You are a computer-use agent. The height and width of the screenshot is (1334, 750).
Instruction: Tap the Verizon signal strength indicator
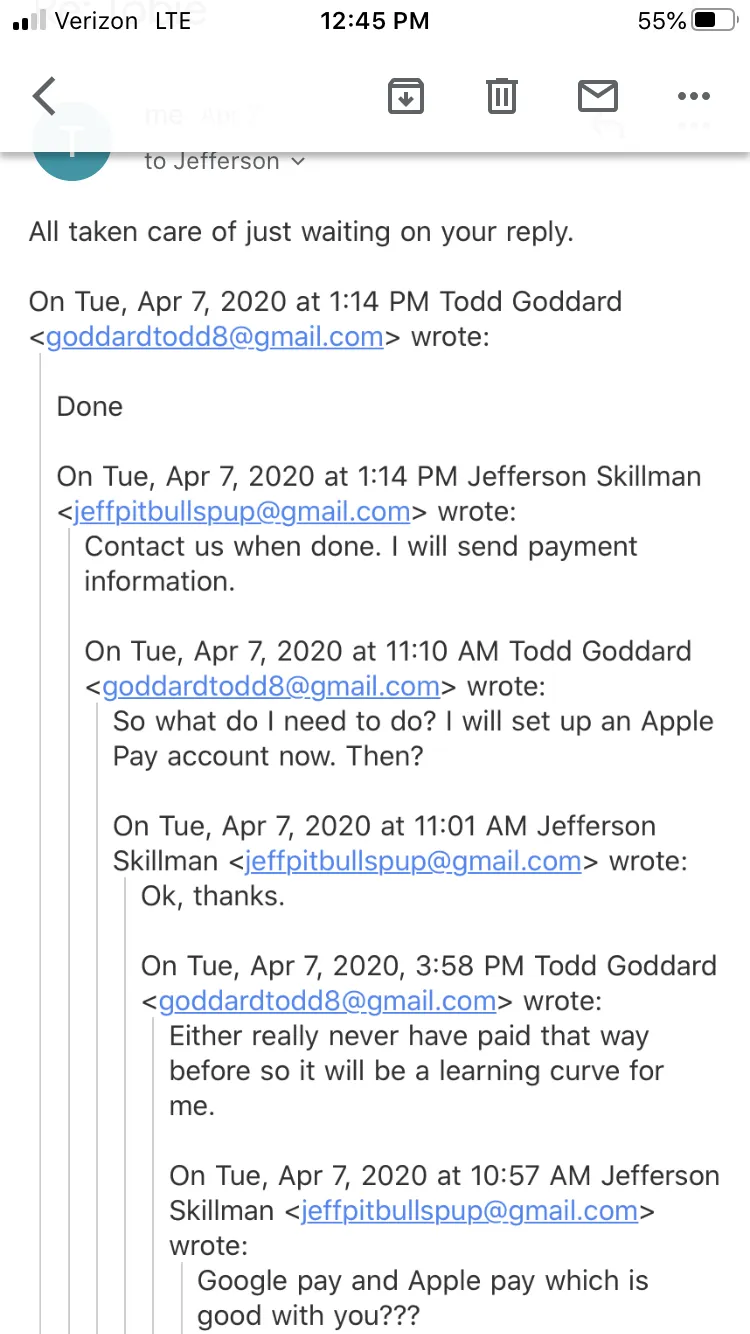pos(30,22)
